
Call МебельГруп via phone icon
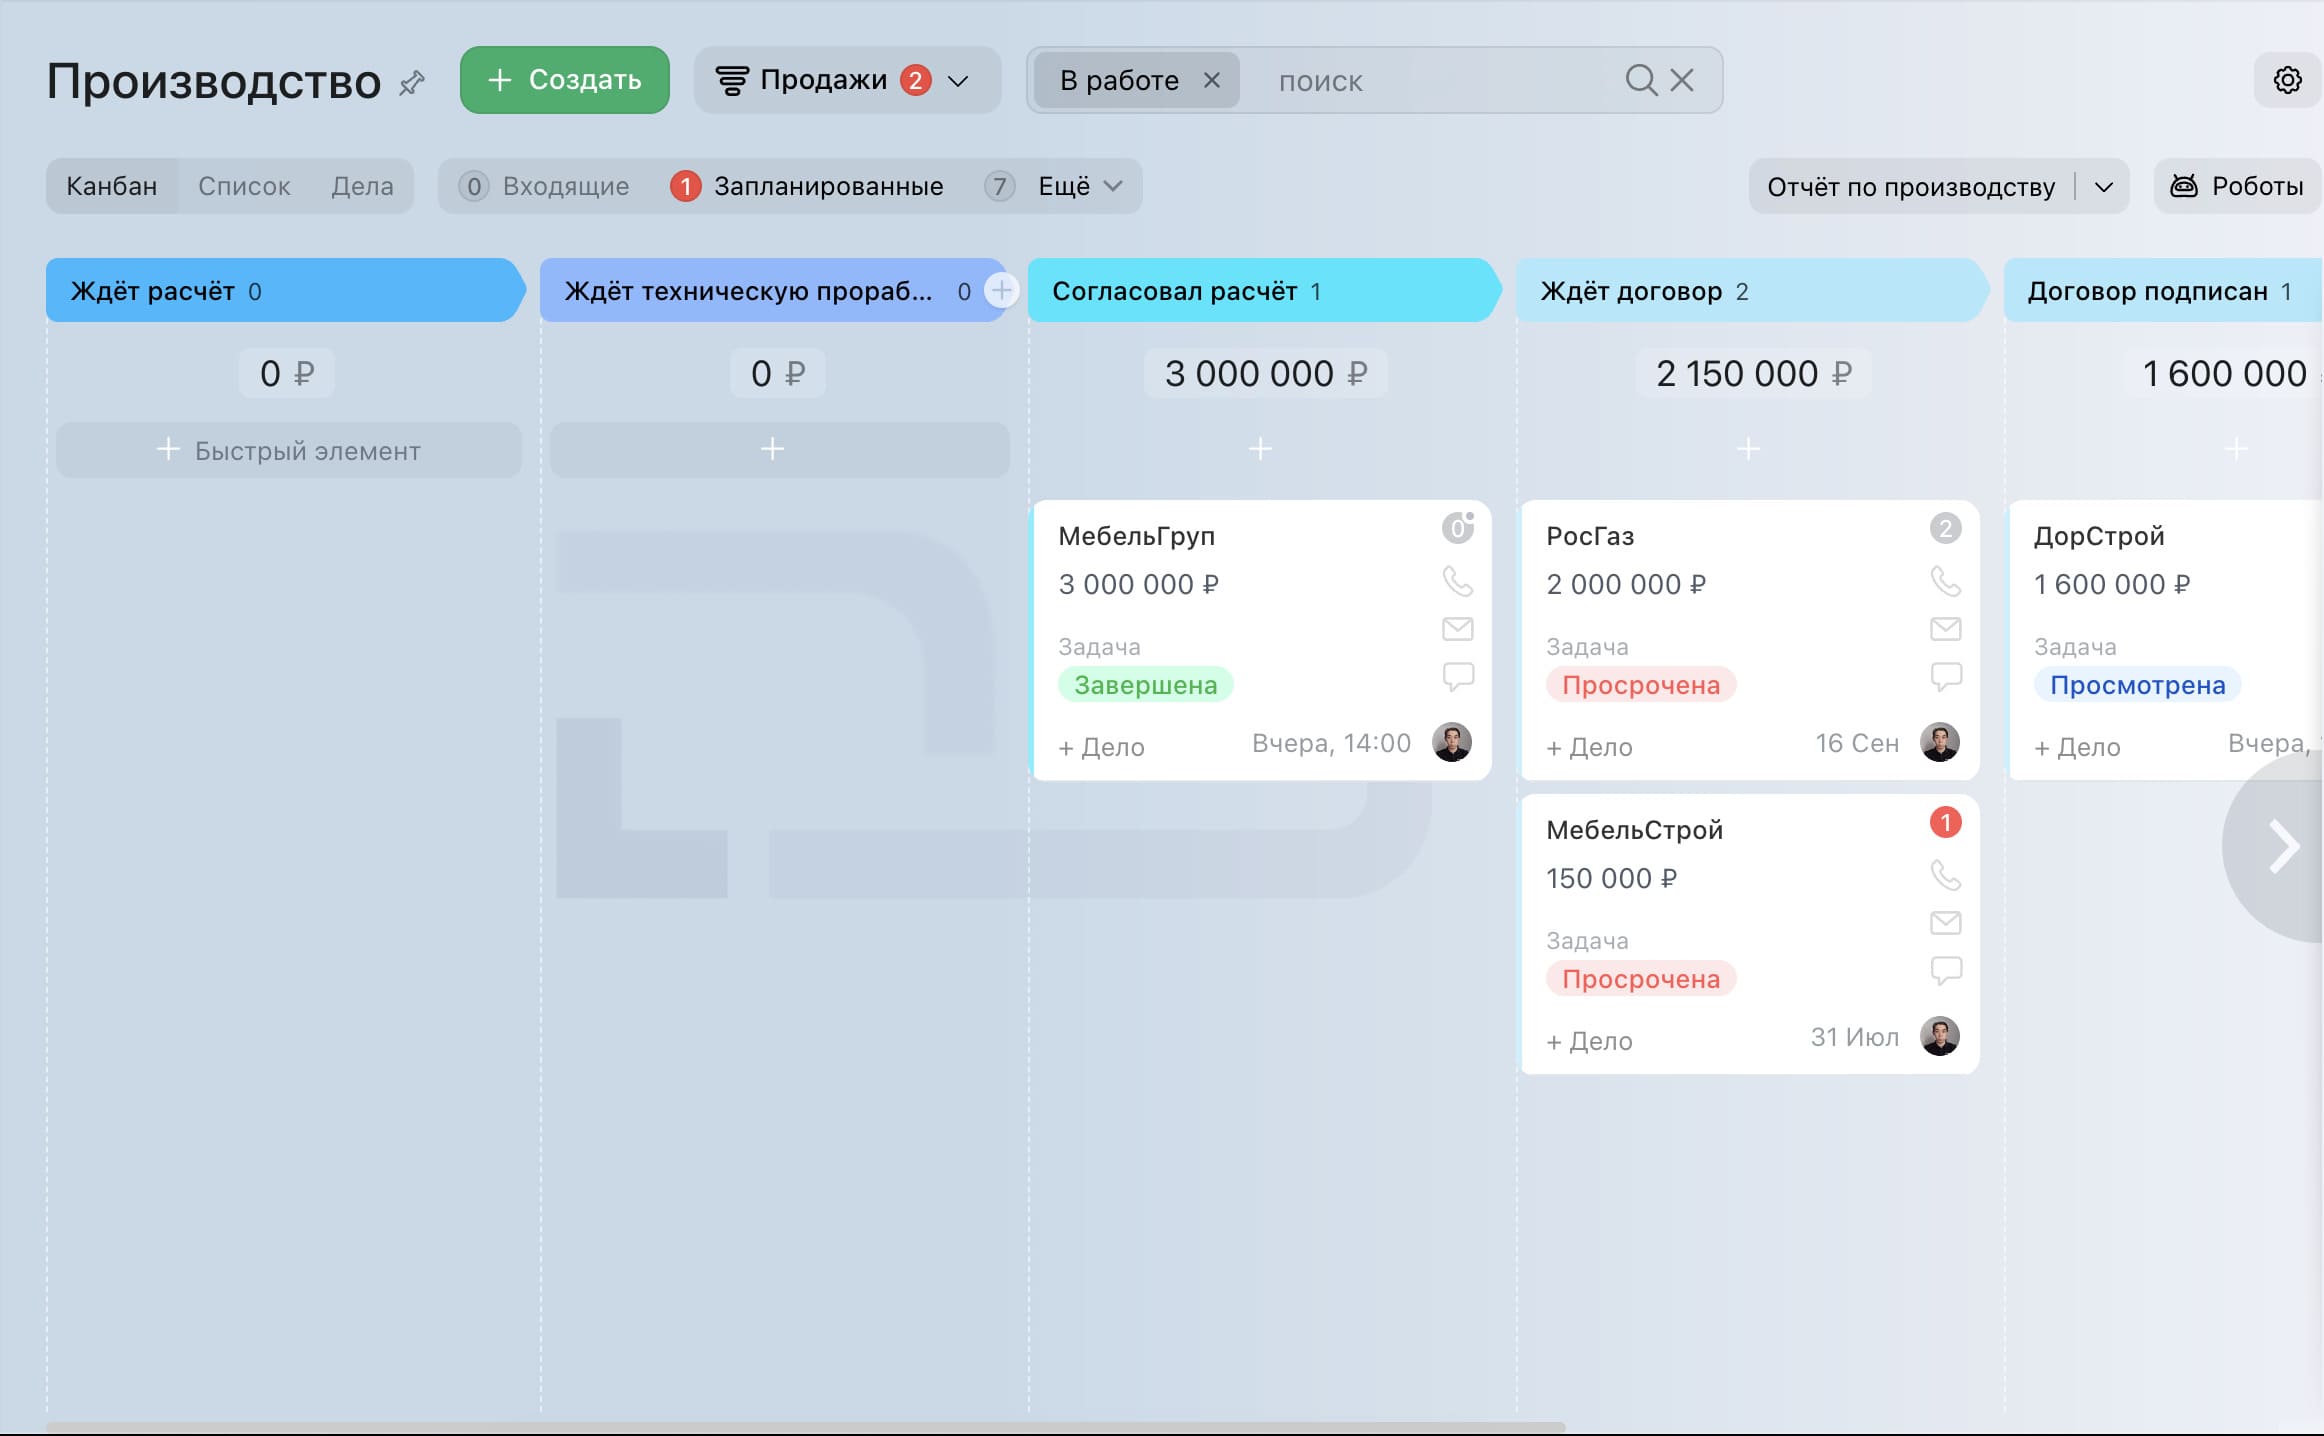coord(1457,581)
